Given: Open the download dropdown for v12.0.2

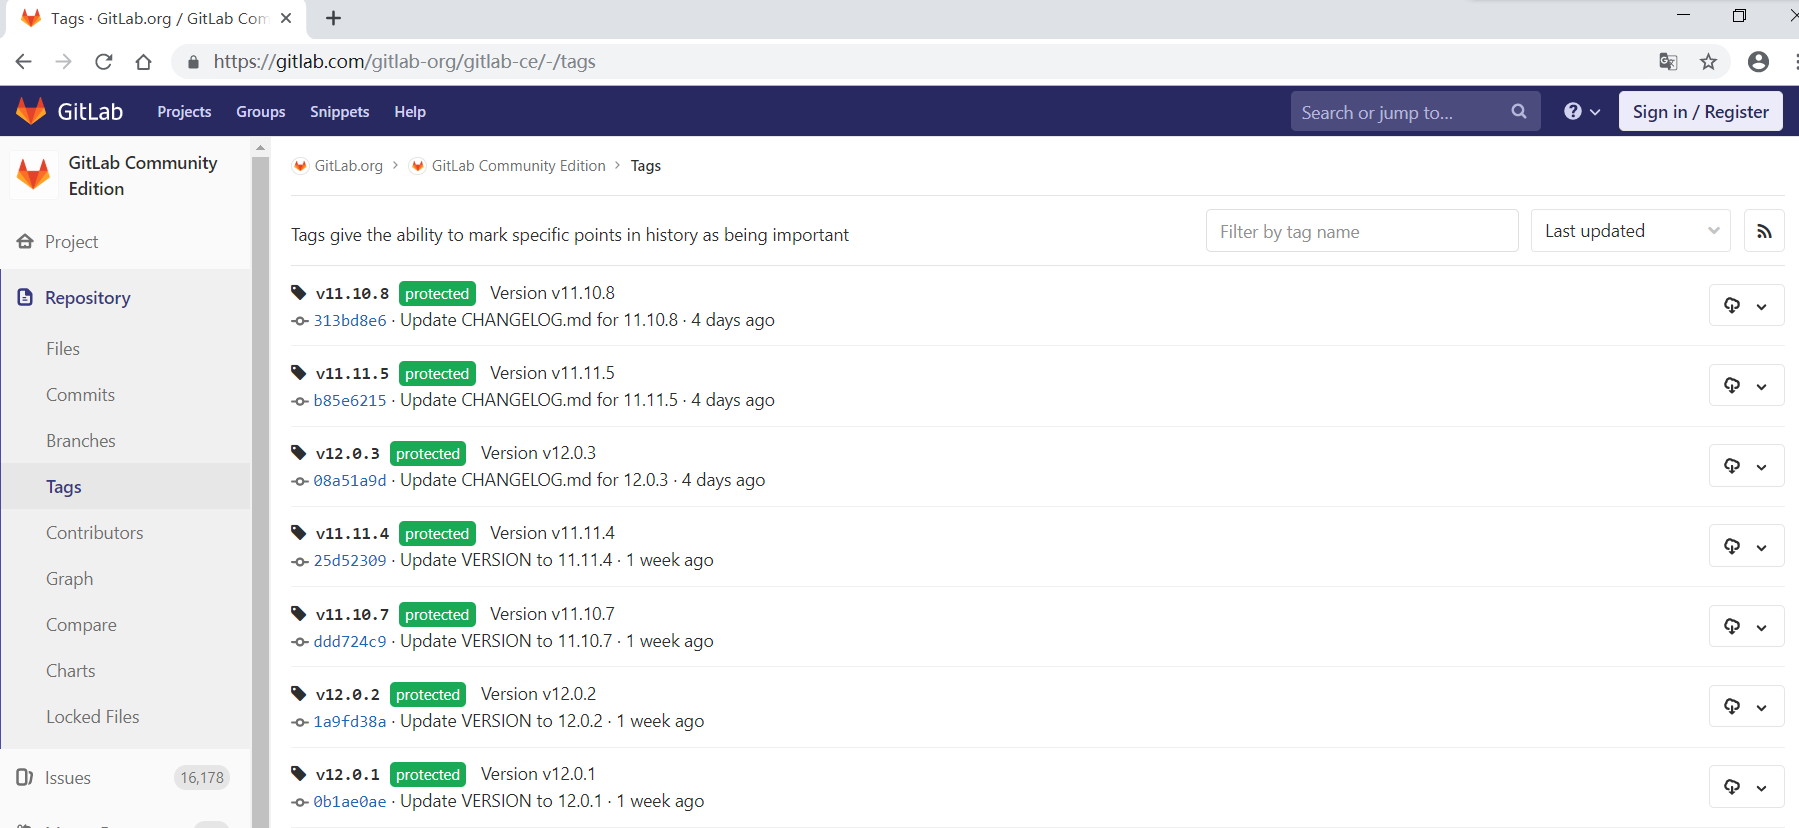Looking at the screenshot, I should click(1746, 706).
